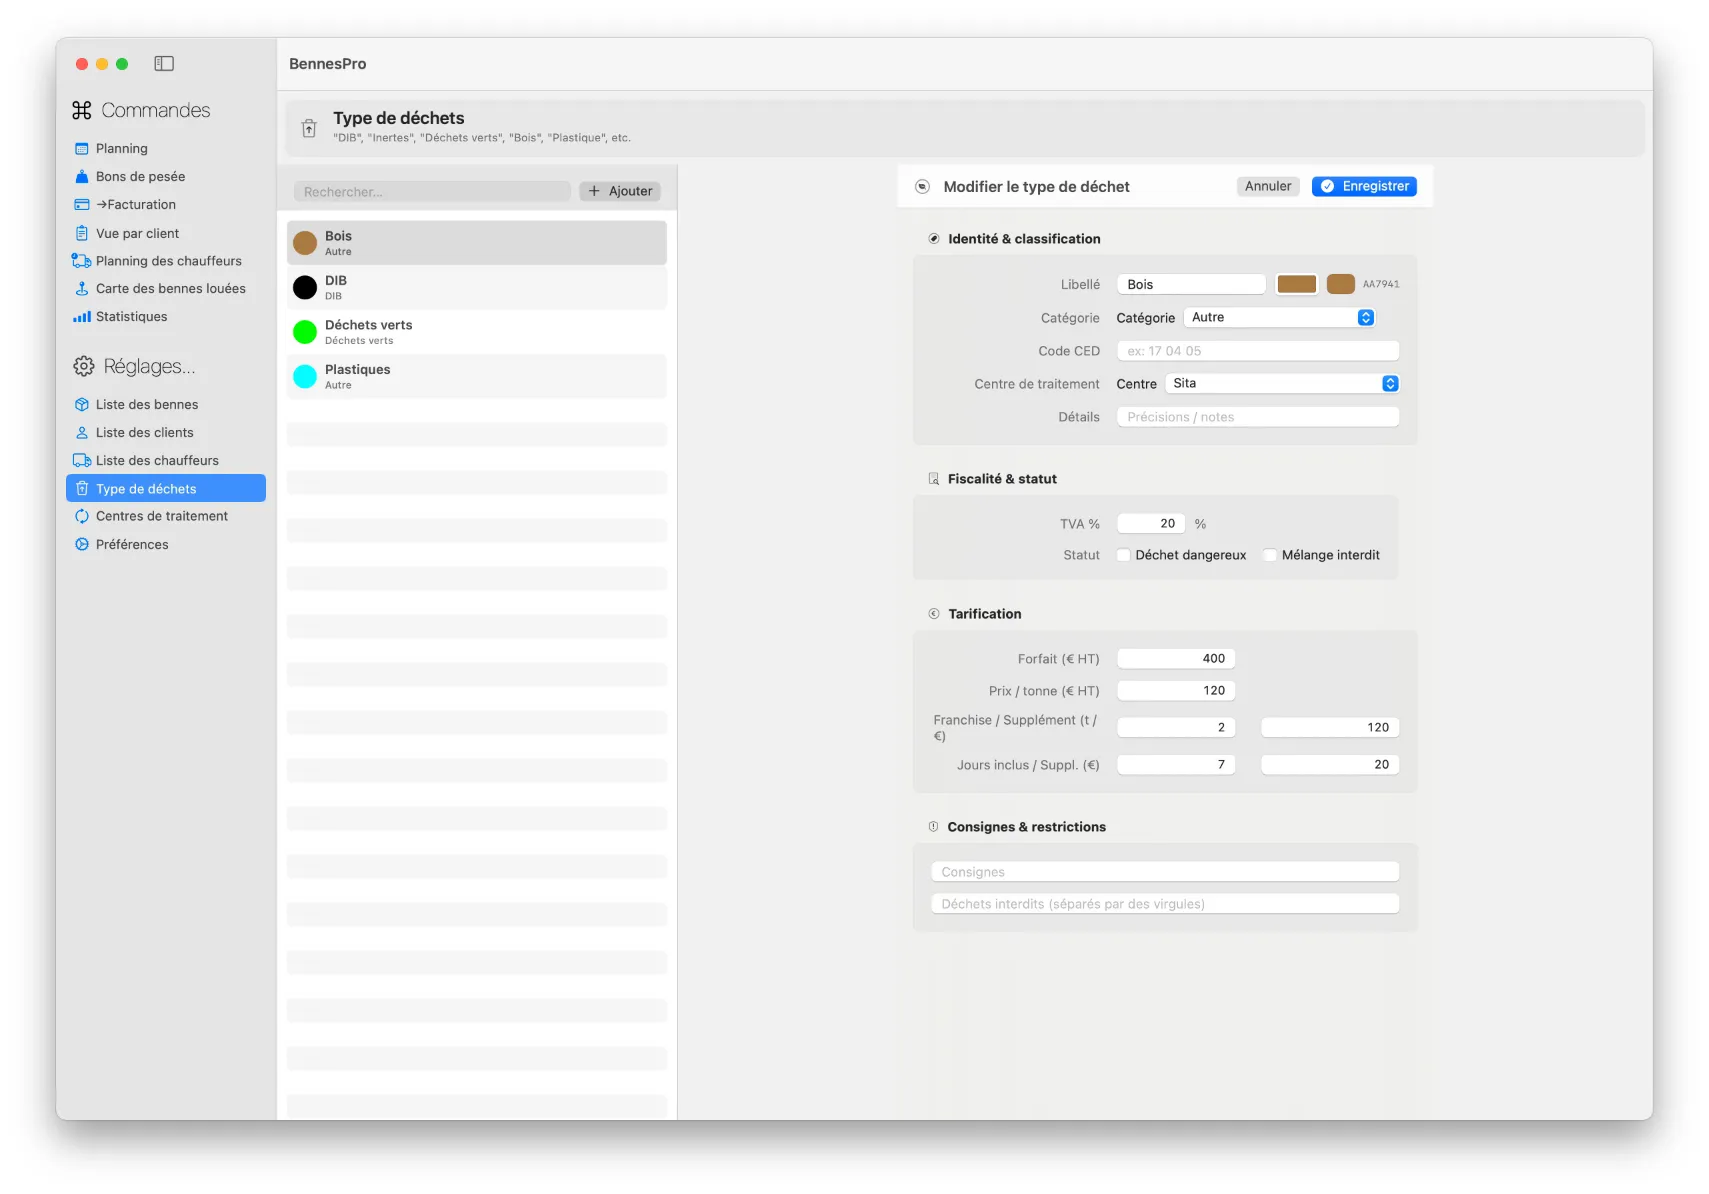Add a new waste type with Ajouter
Screen dimensions: 1709x1194
pyautogui.click(x=620, y=192)
